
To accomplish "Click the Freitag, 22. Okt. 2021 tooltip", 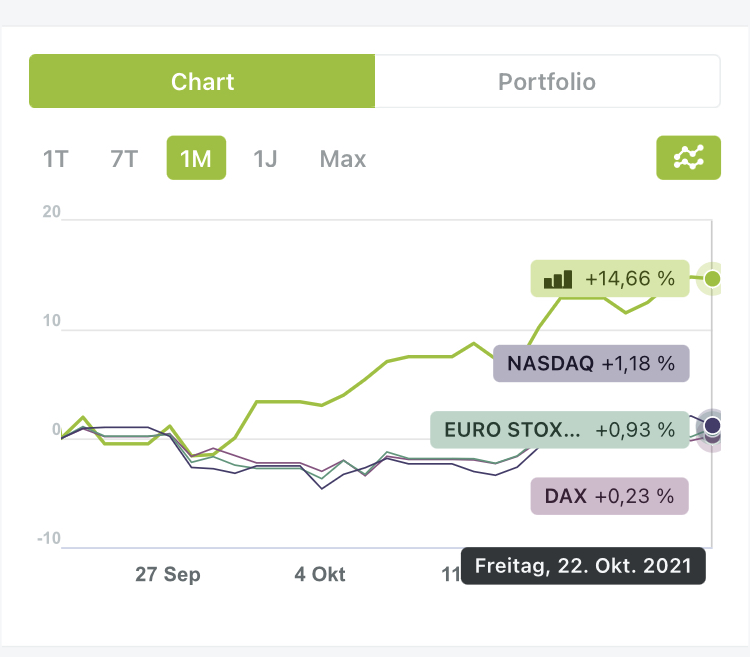I will 583,565.
